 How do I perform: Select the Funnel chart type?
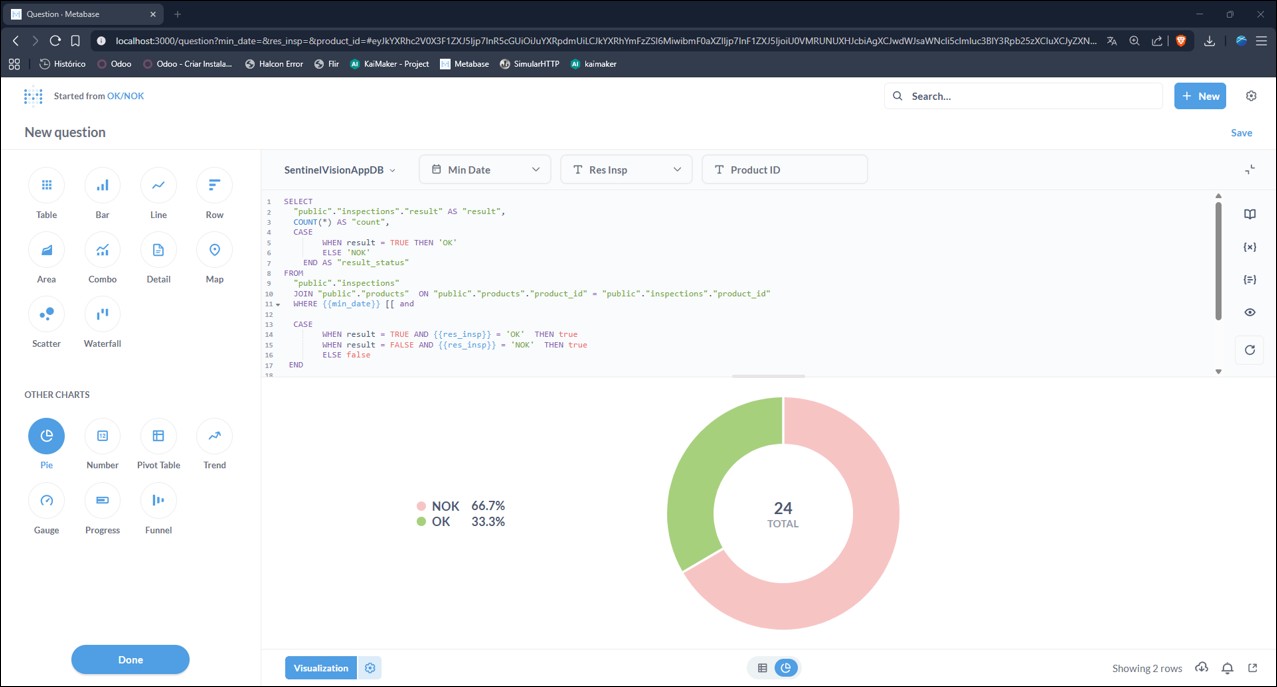pos(158,500)
